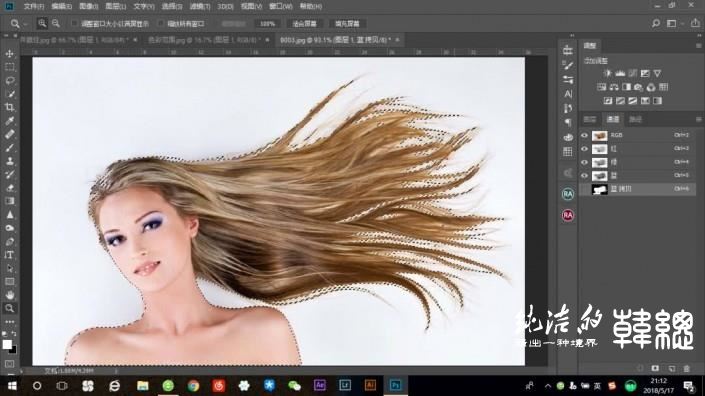This screenshot has width=705, height=396.
Task: Enable zoom all windows checkbox
Action: click(161, 23)
